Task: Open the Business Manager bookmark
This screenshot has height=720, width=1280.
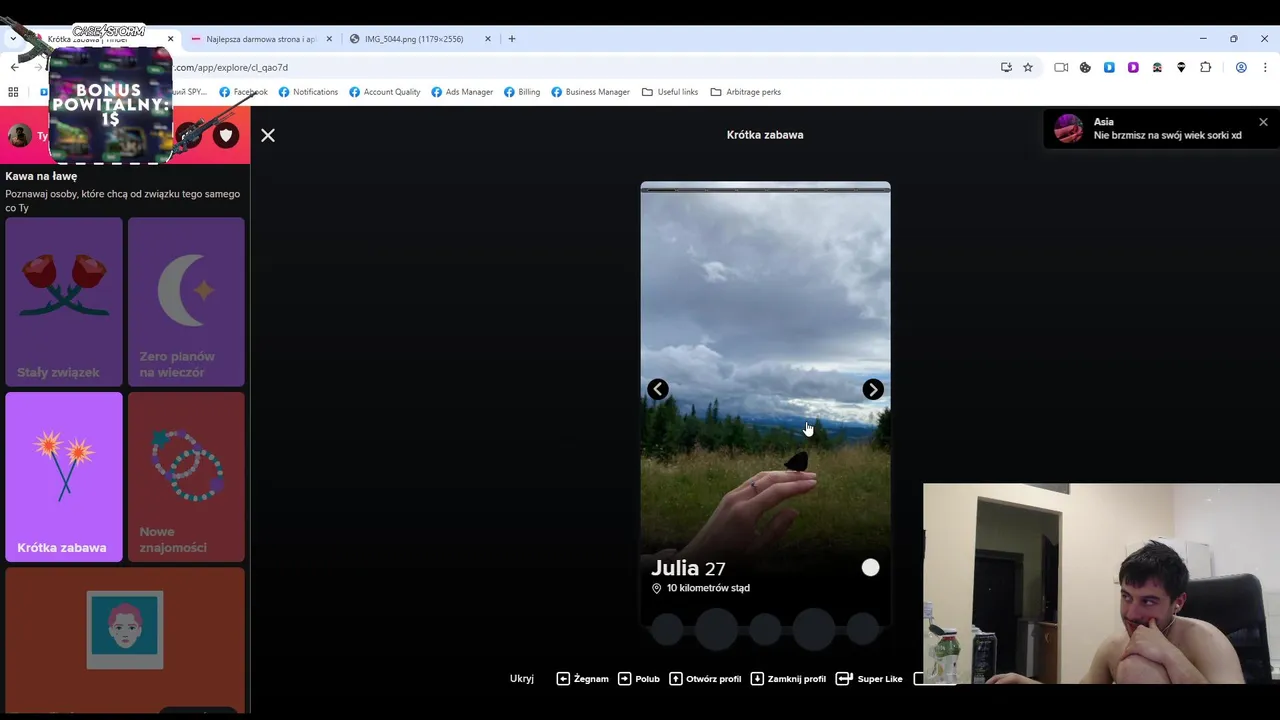Action: point(591,92)
